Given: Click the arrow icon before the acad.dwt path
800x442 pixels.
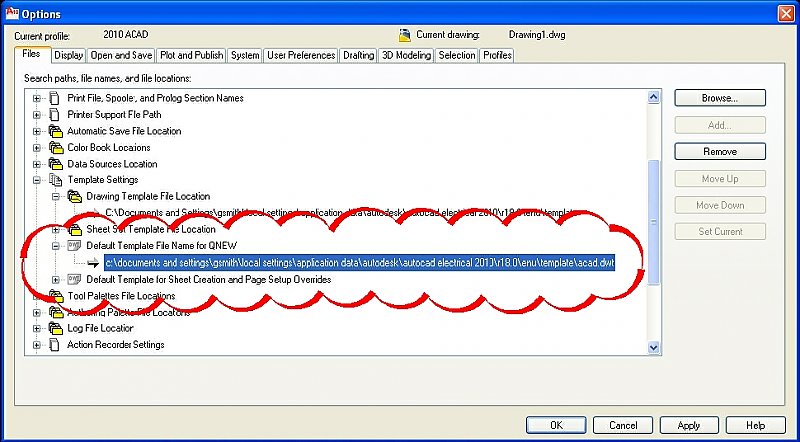Looking at the screenshot, I should pos(93,262).
